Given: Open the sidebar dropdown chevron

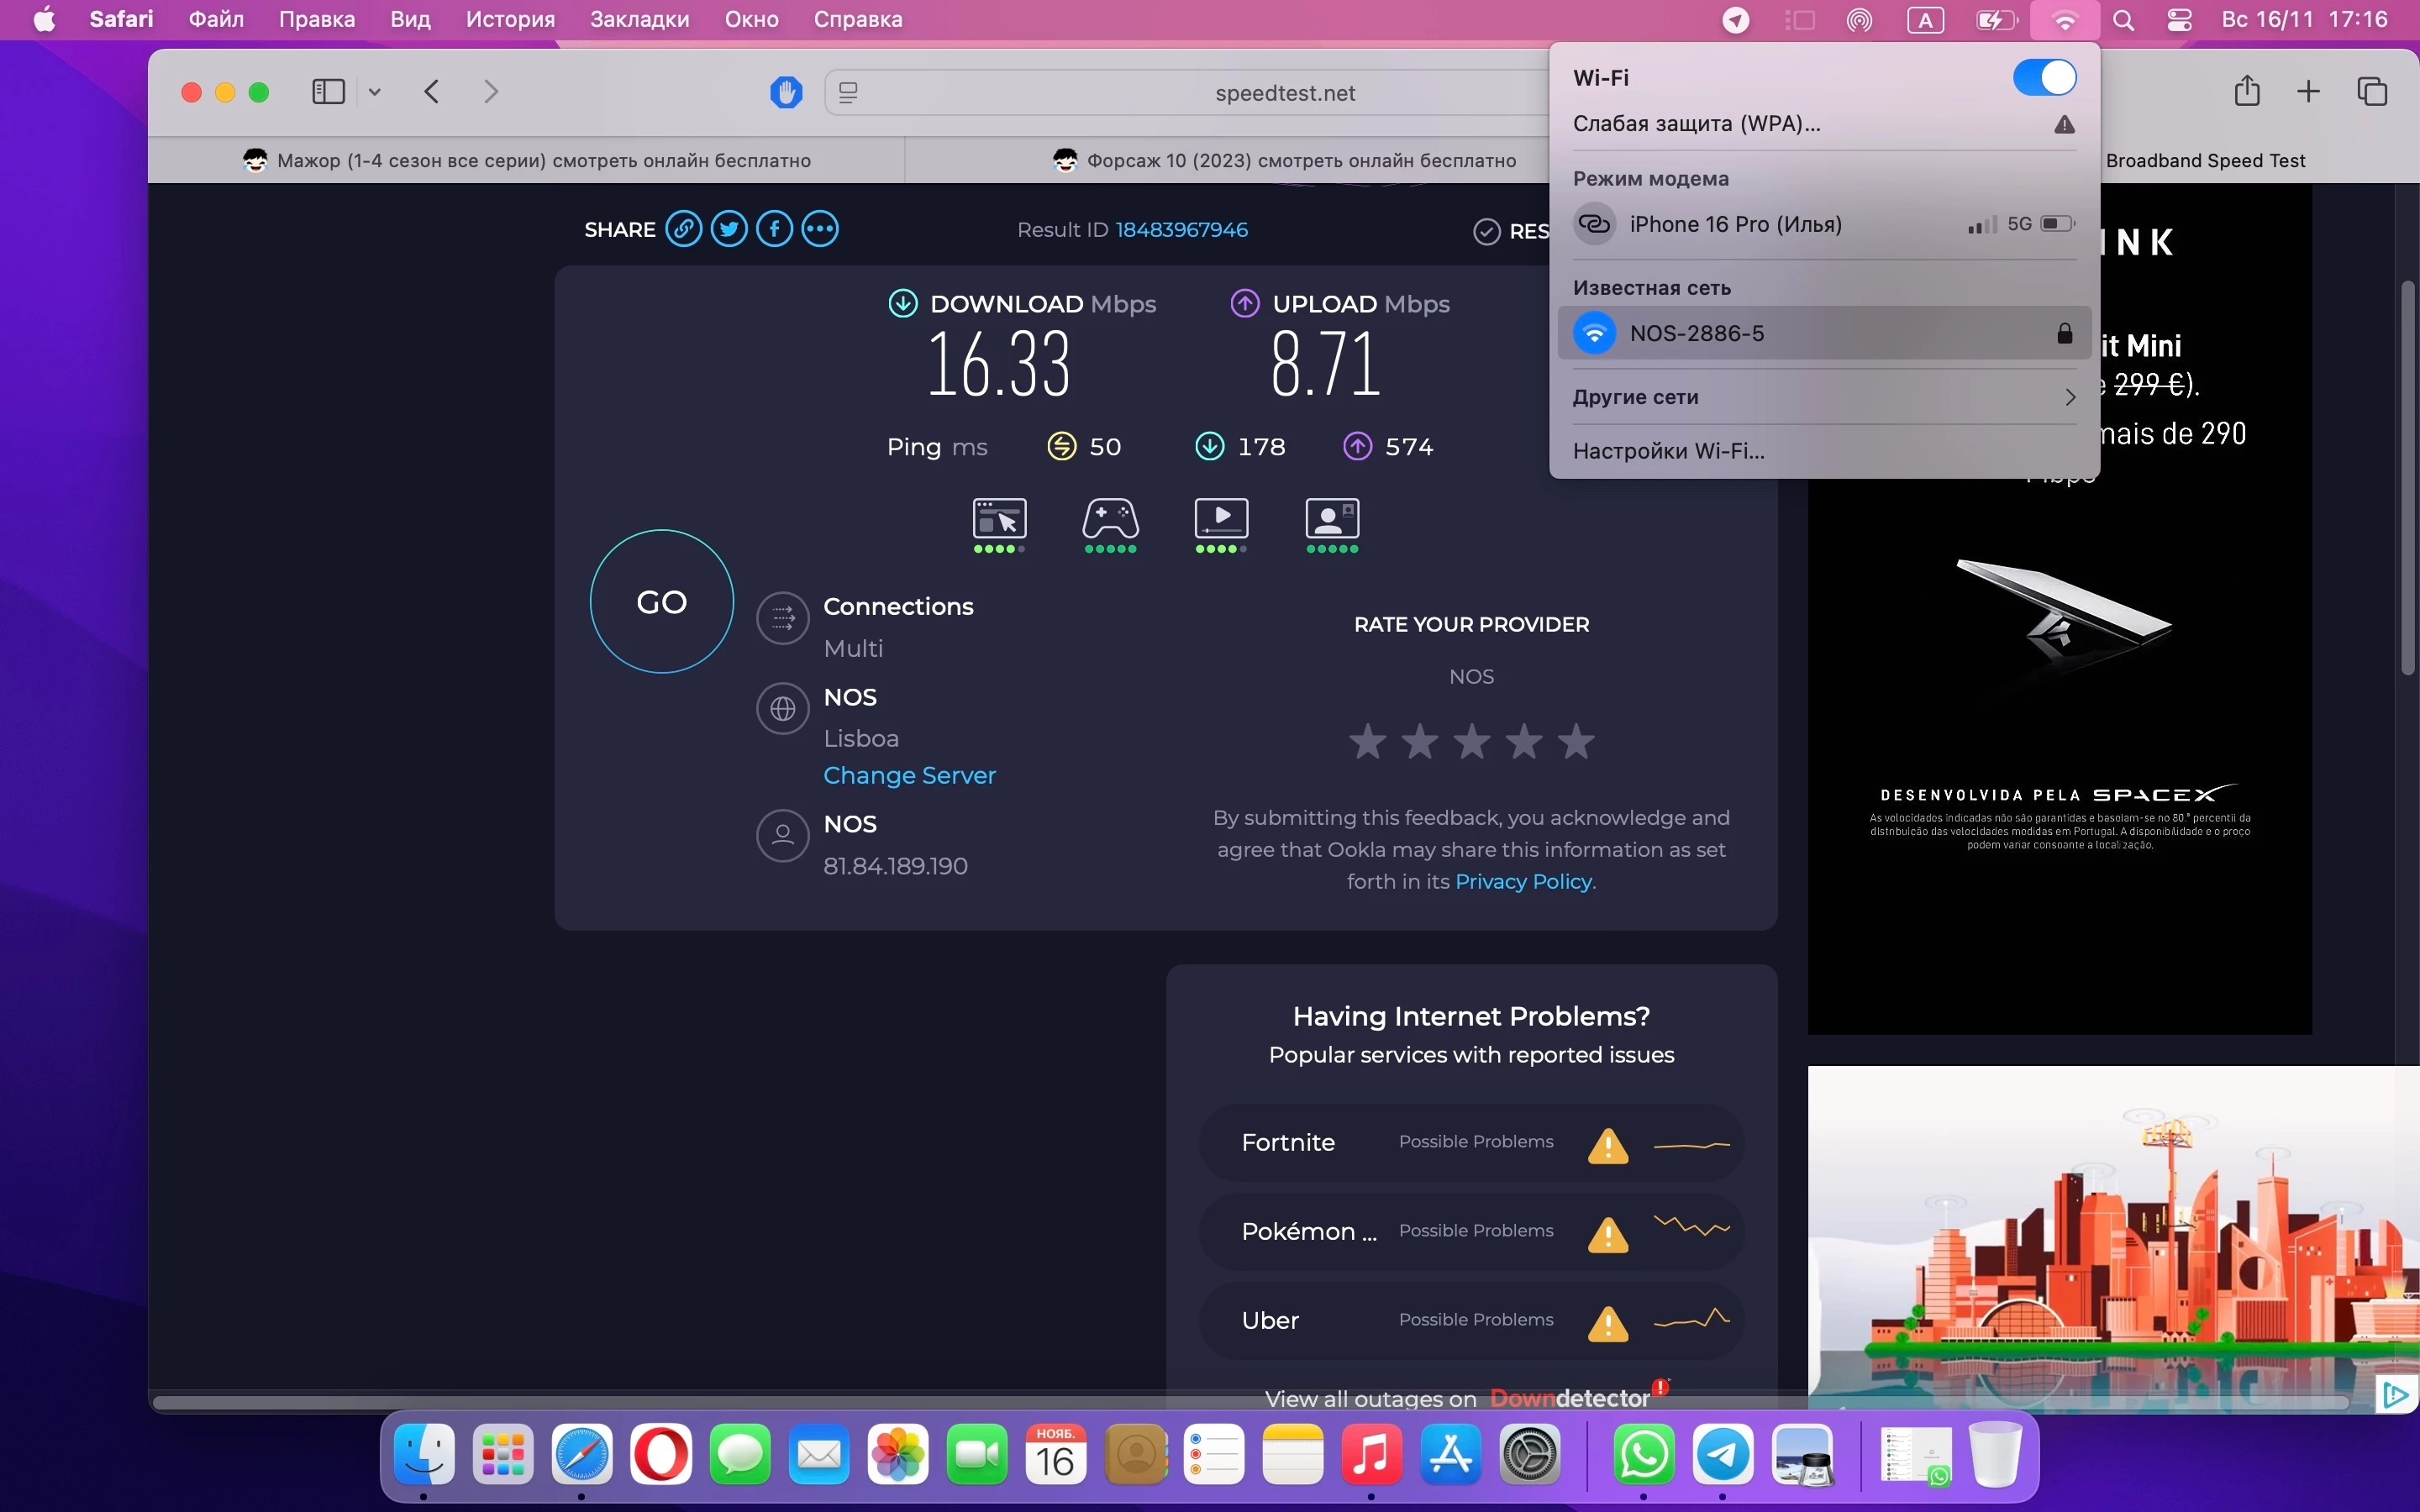Looking at the screenshot, I should [x=375, y=92].
